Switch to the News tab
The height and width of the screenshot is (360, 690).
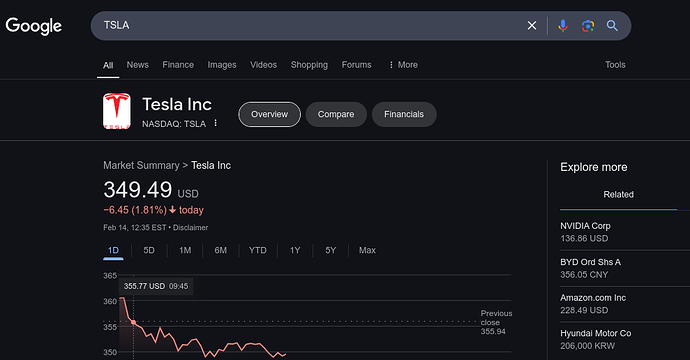(x=138, y=65)
